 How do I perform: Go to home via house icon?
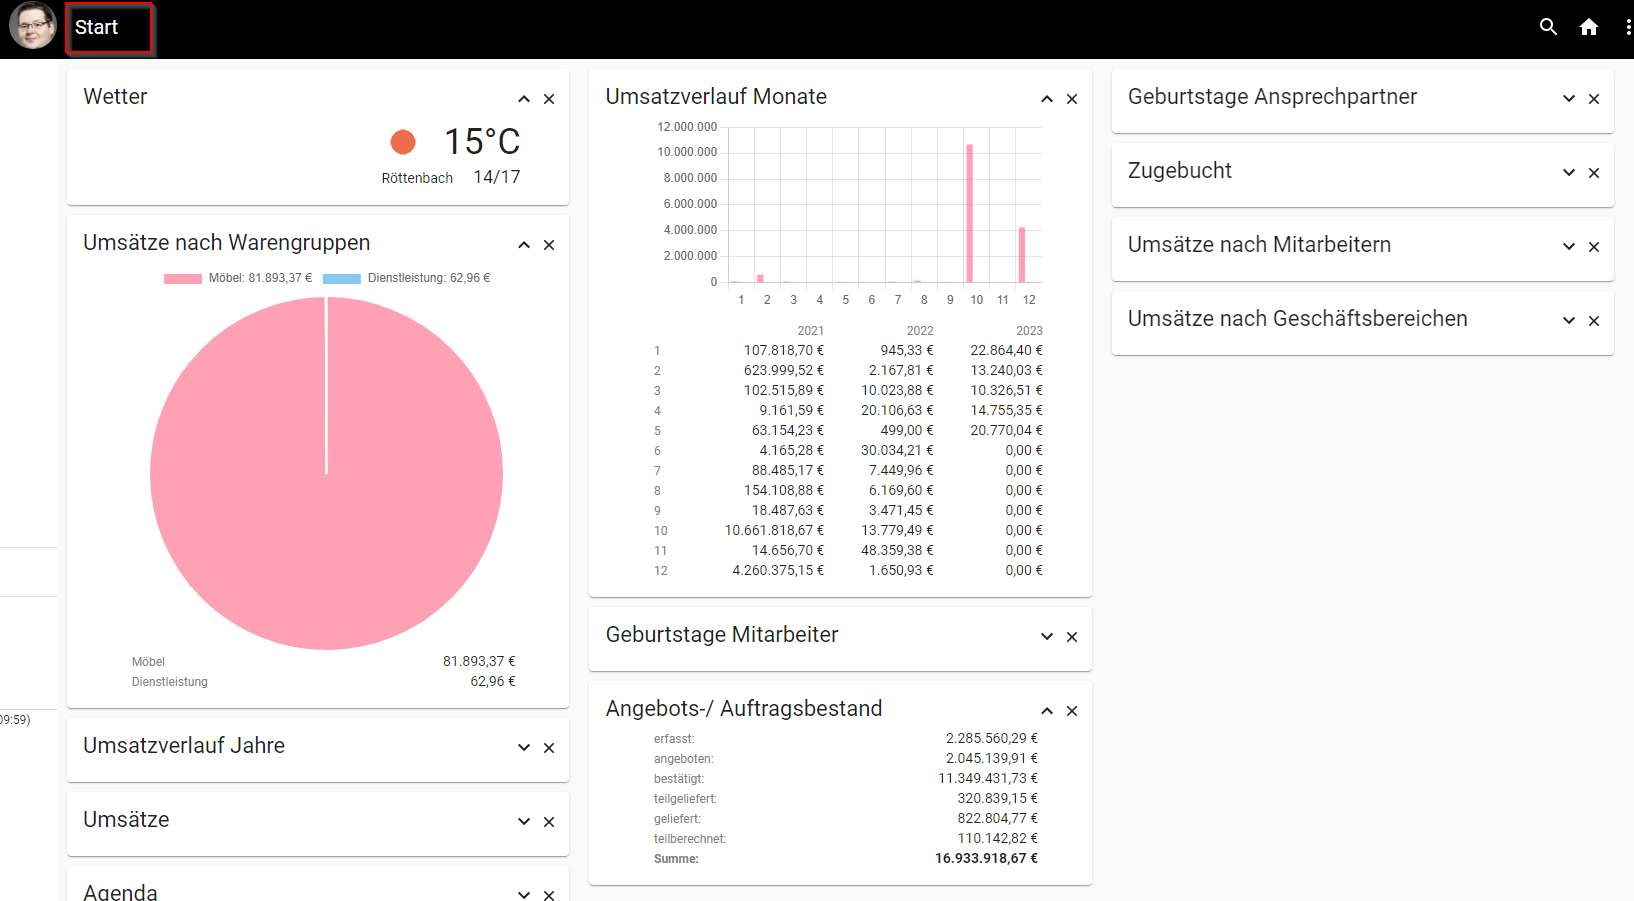click(1588, 27)
